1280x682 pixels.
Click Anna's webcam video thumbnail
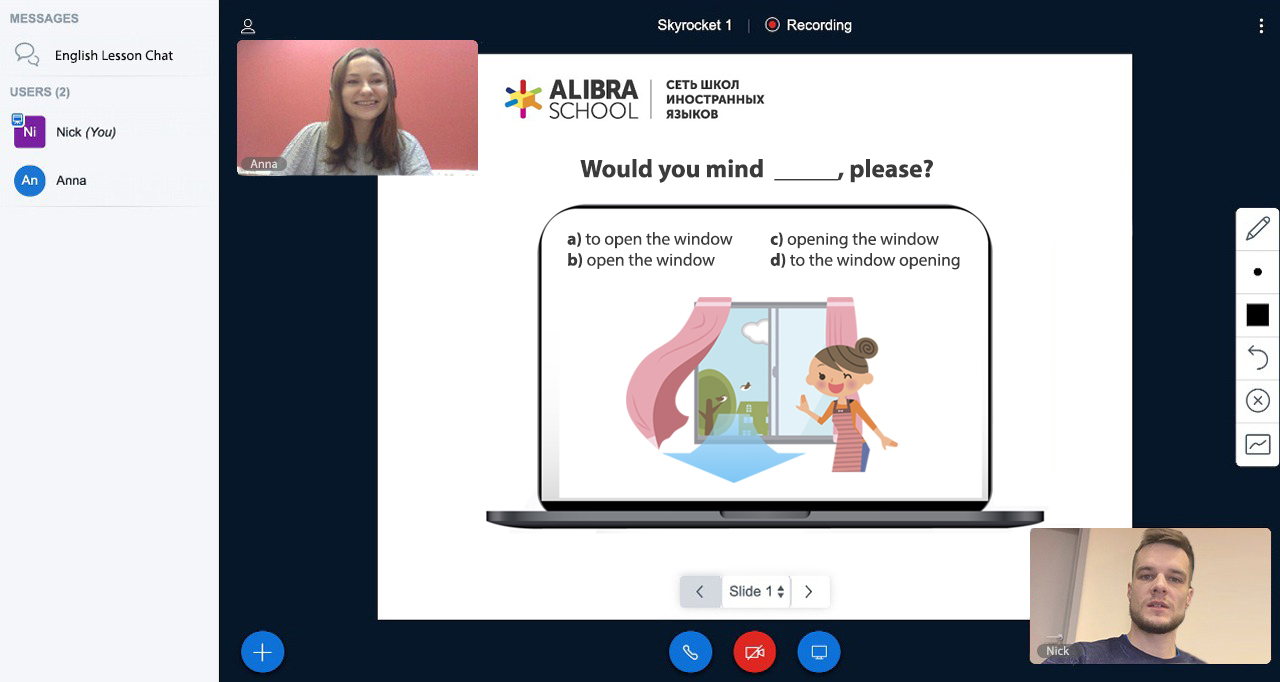tap(357, 107)
